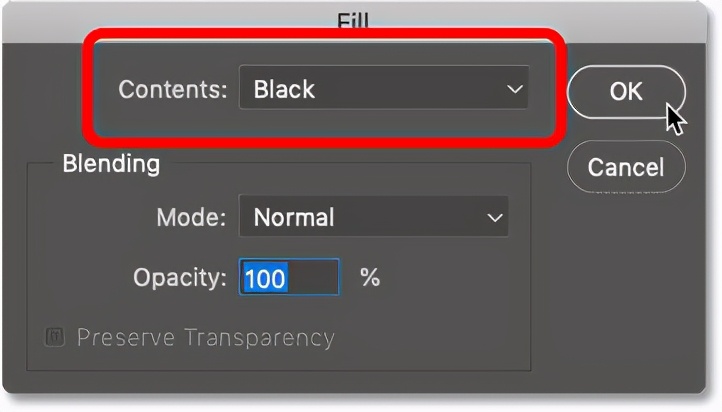
Task: Click the chevron arrow in Contents dropdown
Action: point(515,90)
